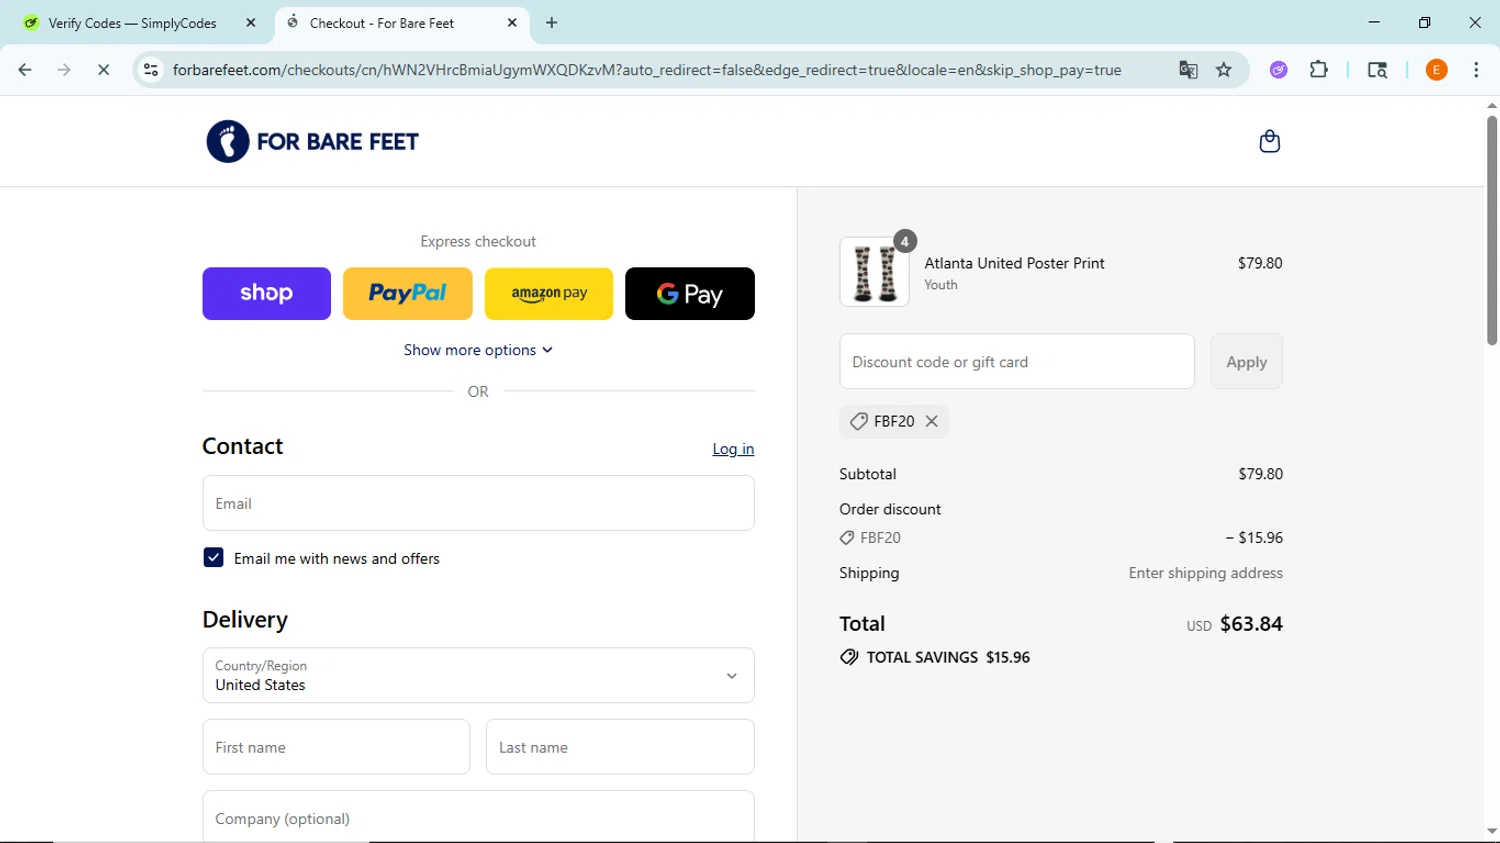Click the Log in link

pyautogui.click(x=733, y=449)
